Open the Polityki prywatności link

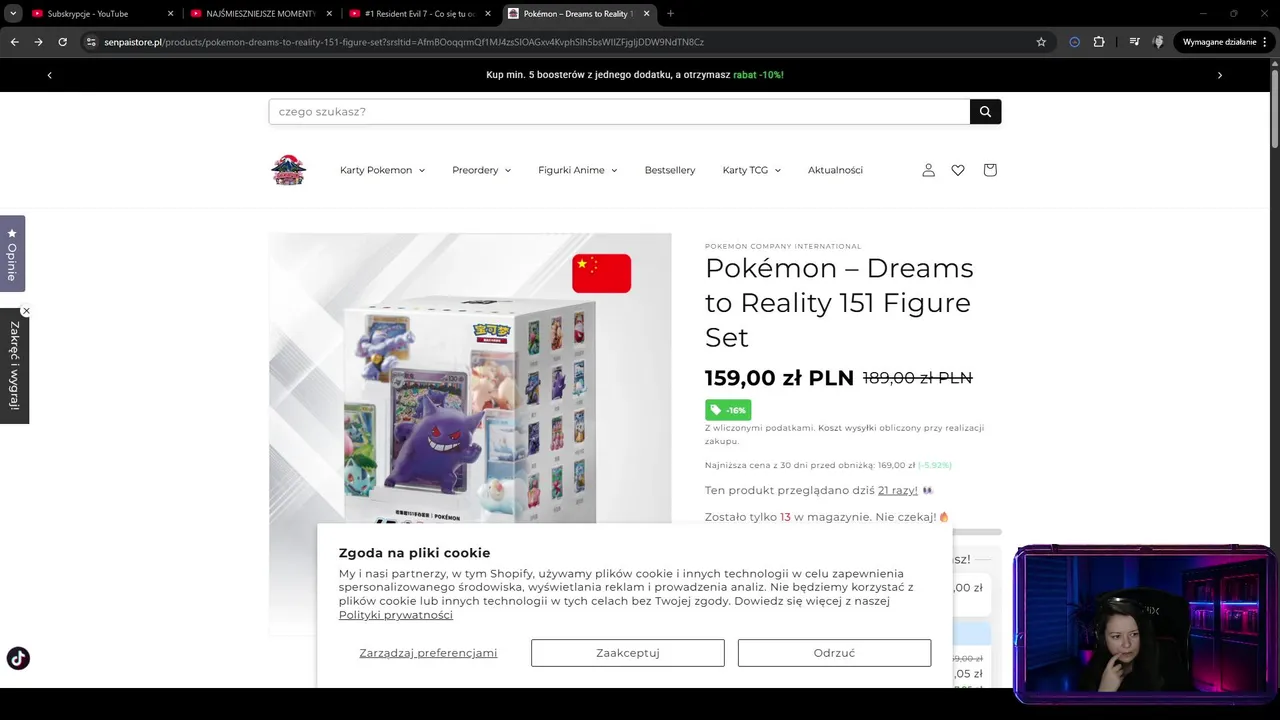396,615
